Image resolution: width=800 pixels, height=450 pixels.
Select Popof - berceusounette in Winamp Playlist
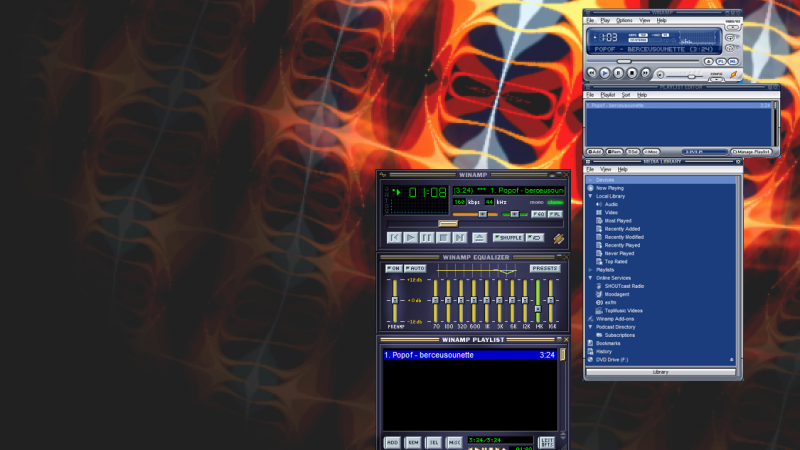(469, 355)
